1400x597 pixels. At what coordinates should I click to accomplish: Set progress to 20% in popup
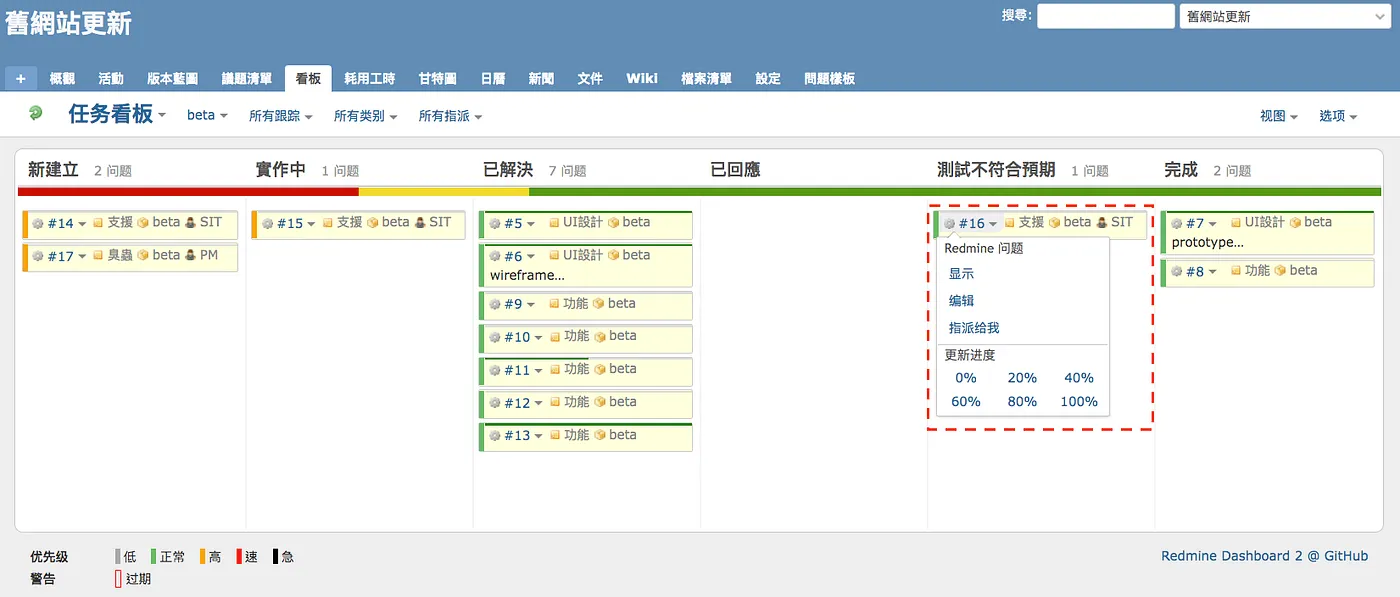point(1022,378)
